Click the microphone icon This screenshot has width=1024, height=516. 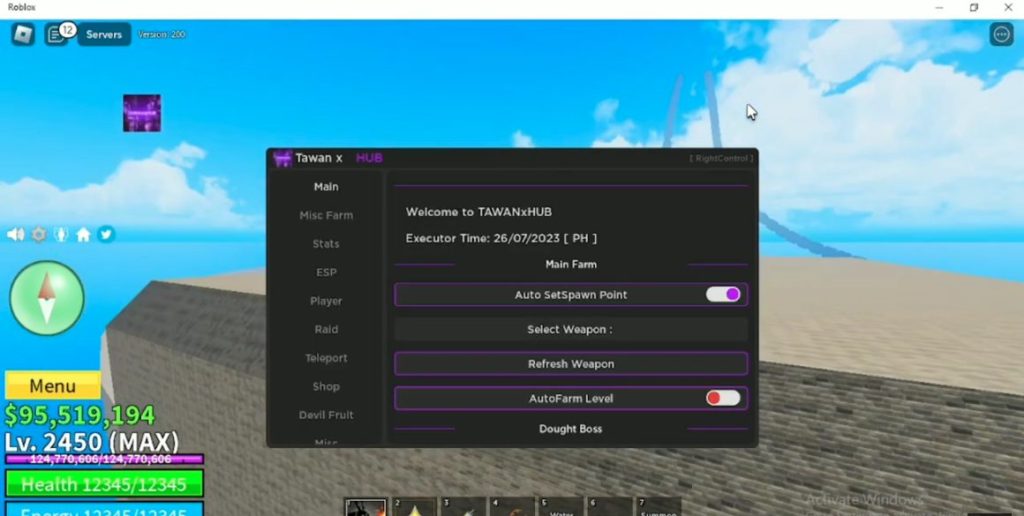click(61, 234)
